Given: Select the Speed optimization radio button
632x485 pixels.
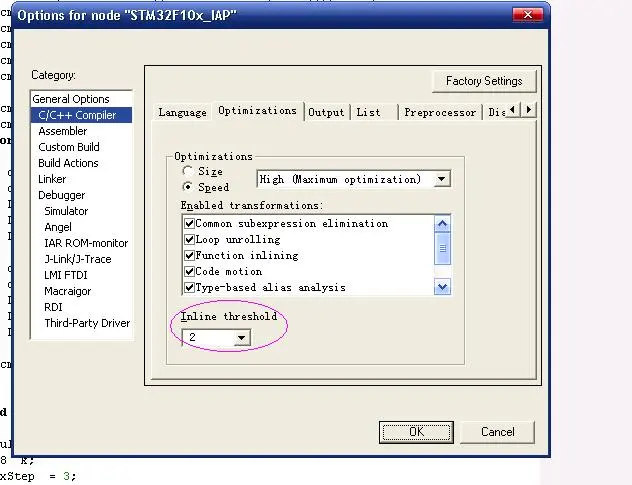Looking at the screenshot, I should pyautogui.click(x=187, y=187).
